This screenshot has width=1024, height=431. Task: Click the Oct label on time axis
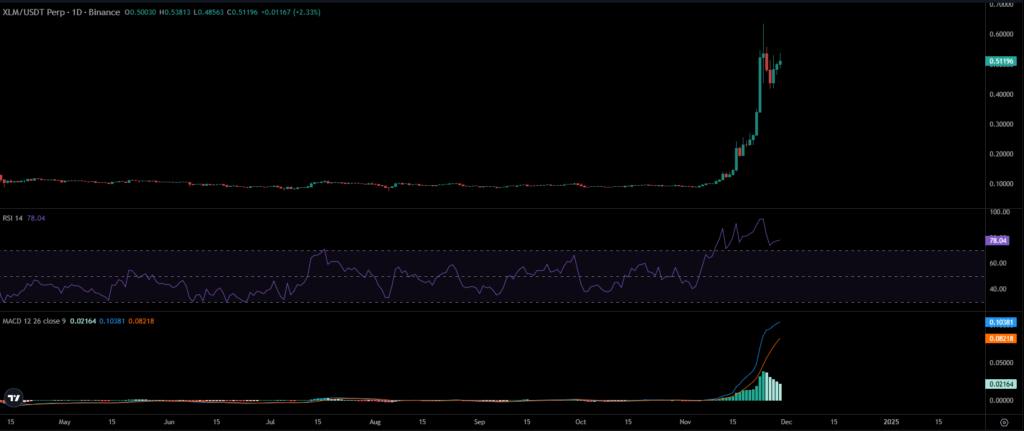click(x=581, y=422)
